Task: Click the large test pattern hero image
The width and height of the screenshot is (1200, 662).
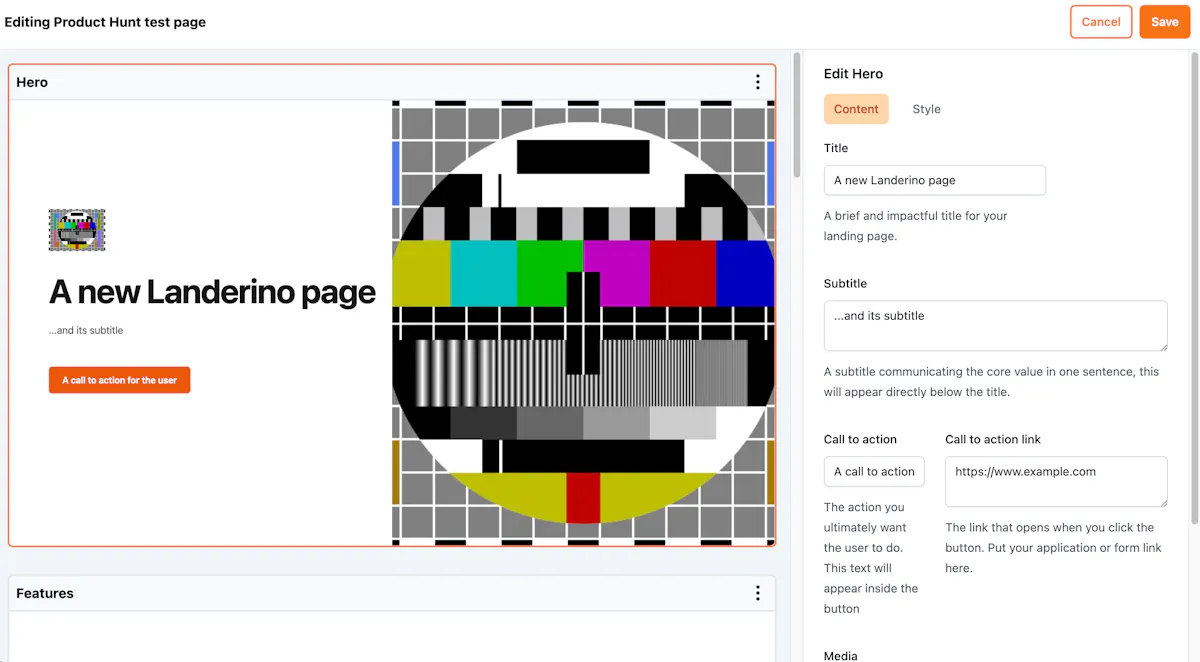Action: coord(583,322)
